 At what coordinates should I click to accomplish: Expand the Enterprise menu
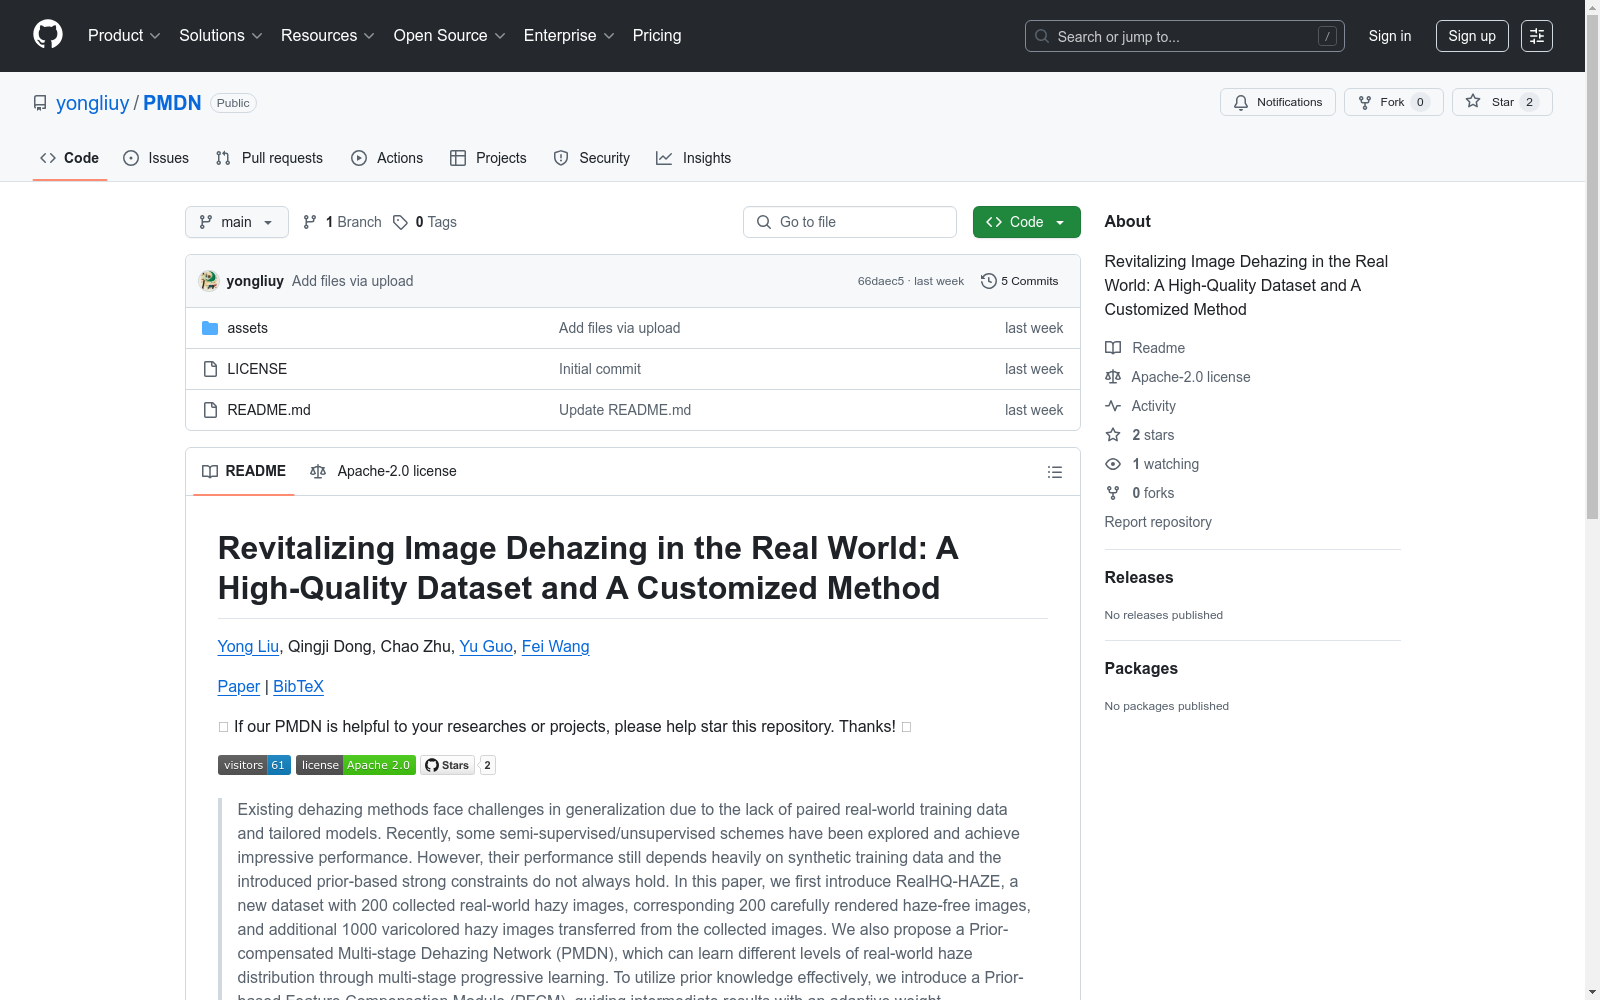coord(569,35)
